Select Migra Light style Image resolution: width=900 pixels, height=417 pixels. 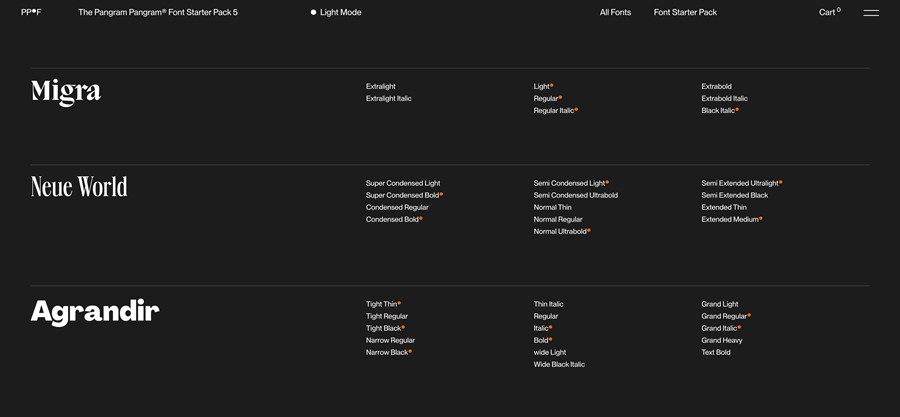click(x=542, y=87)
